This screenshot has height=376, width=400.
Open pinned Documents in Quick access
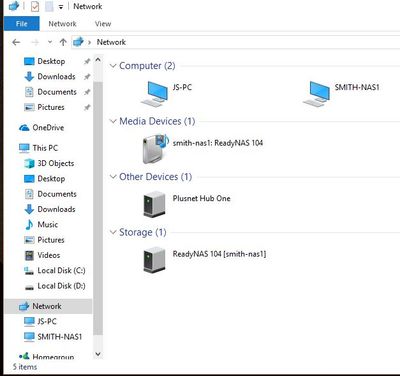[x=57, y=92]
